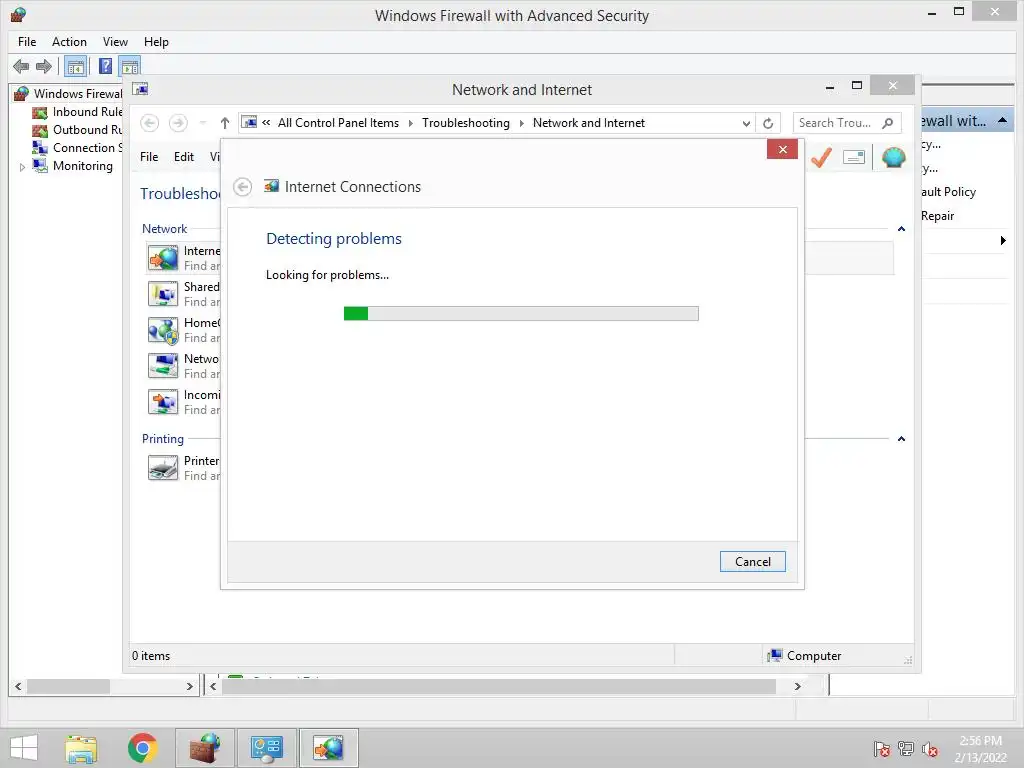Click the orange checkmark toolbar icon
This screenshot has height=768, width=1024.
822,157
